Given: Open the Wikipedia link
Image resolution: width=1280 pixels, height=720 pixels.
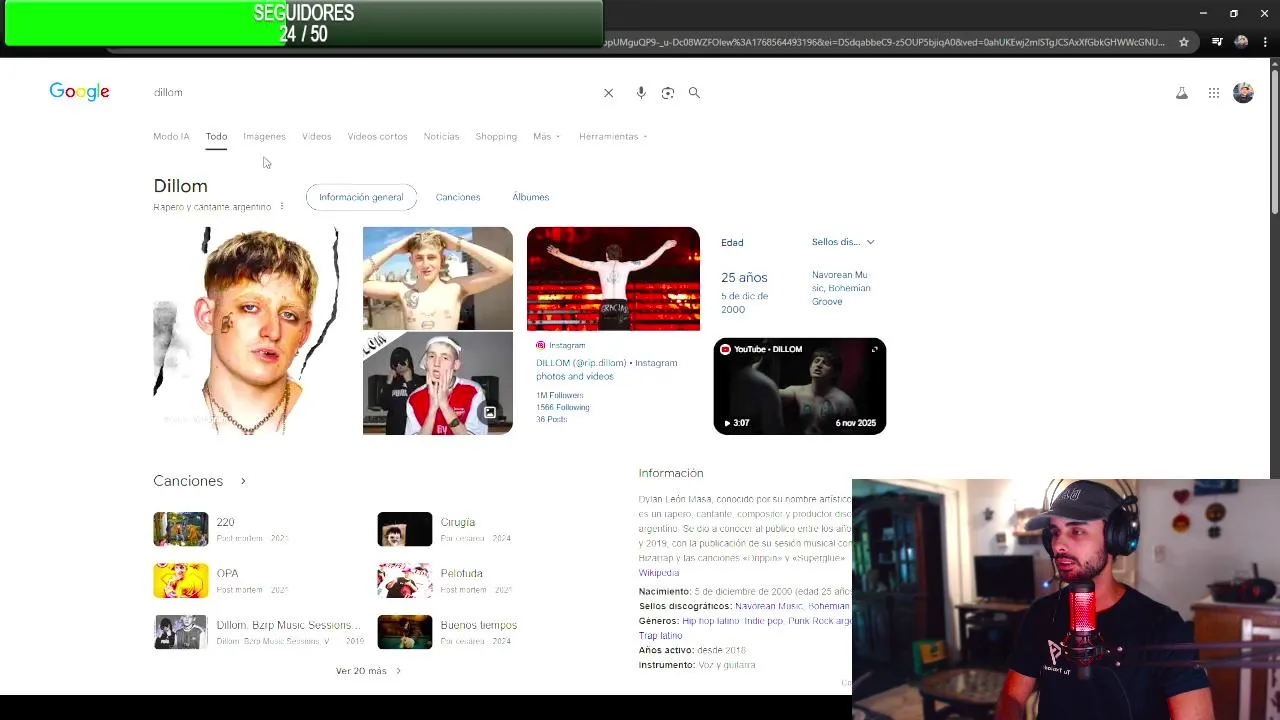Looking at the screenshot, I should [x=659, y=573].
